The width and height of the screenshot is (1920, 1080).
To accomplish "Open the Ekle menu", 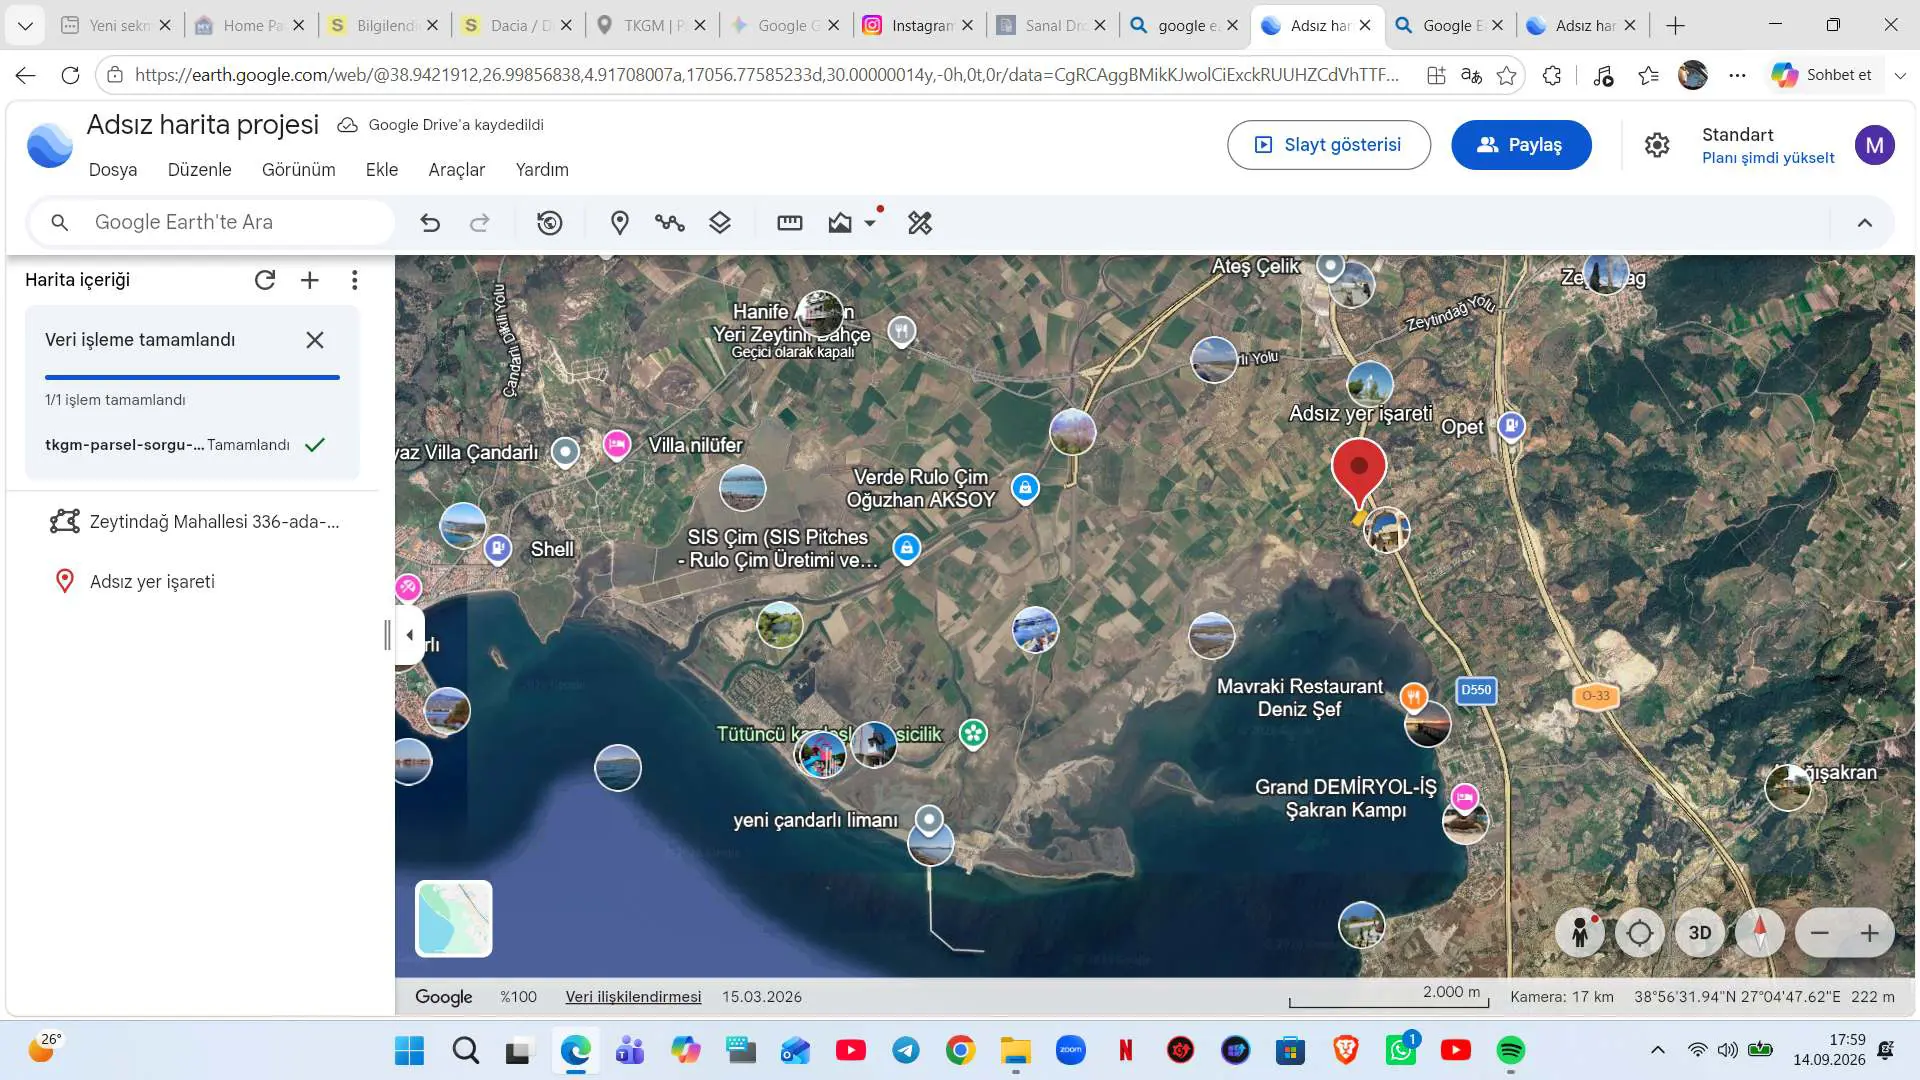I will coord(382,170).
